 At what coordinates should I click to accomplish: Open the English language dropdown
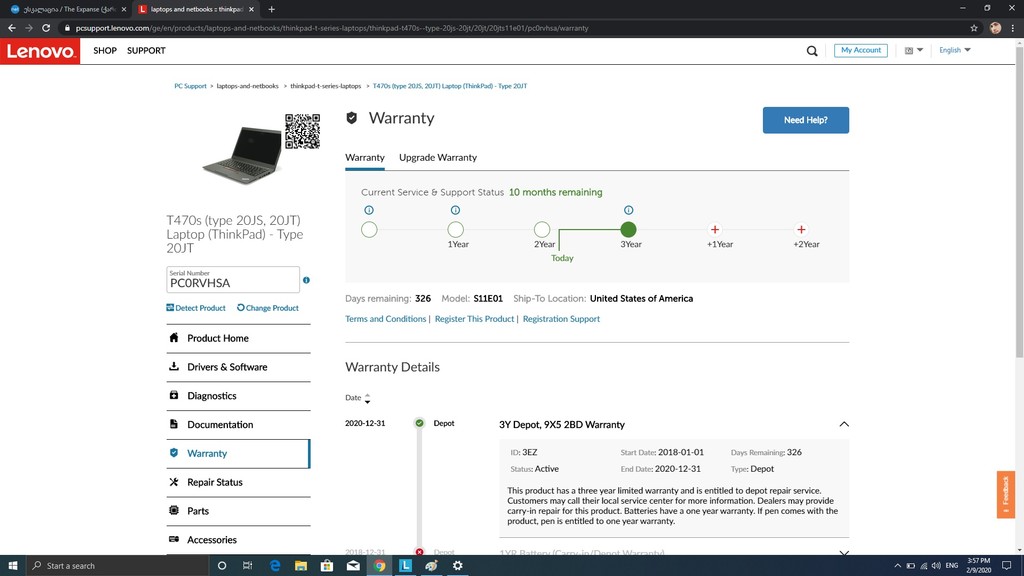(954, 50)
